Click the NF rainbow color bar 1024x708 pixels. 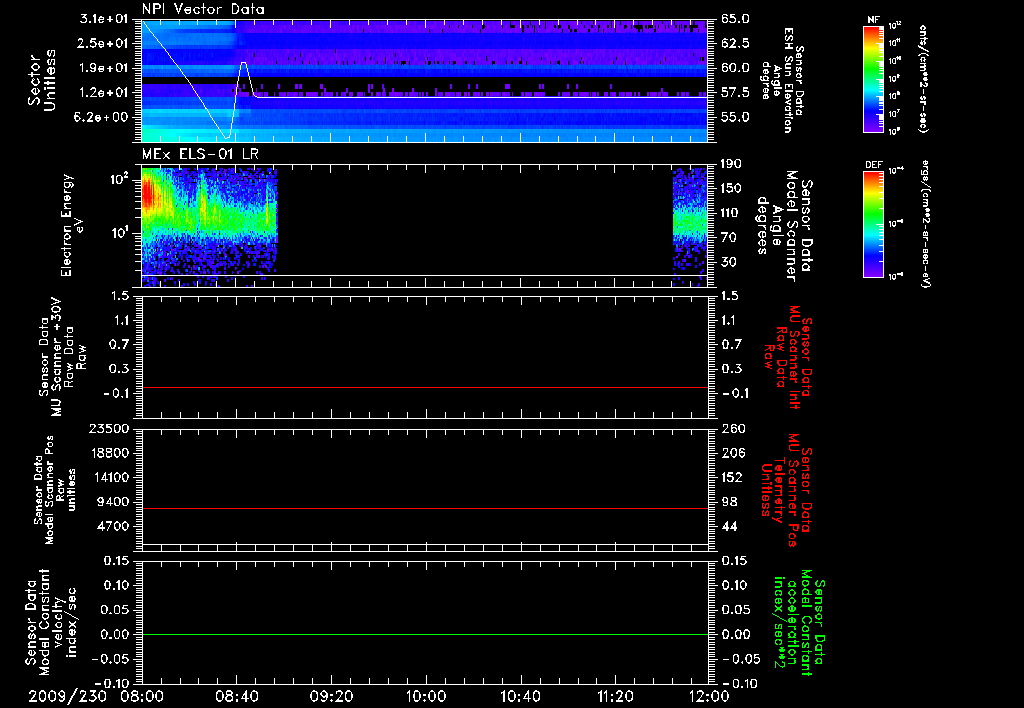pos(874,79)
